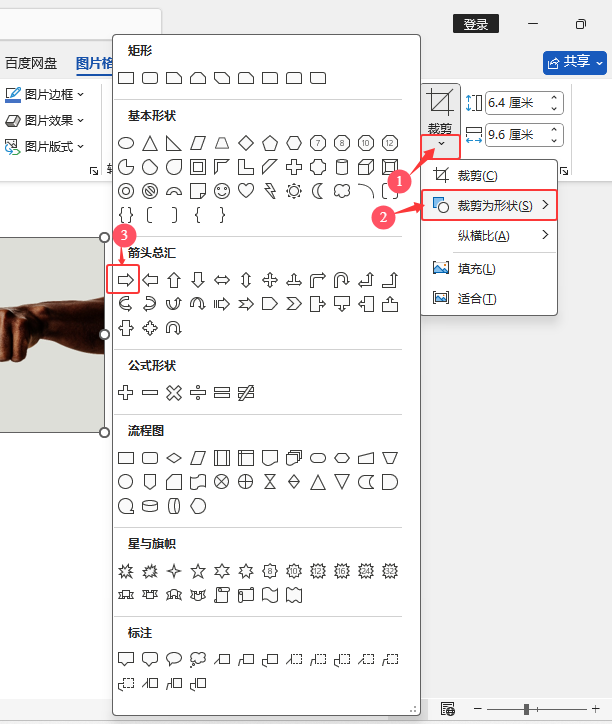612x724 pixels.
Task: Choose the rounded rectangle shape
Action: (x=150, y=78)
